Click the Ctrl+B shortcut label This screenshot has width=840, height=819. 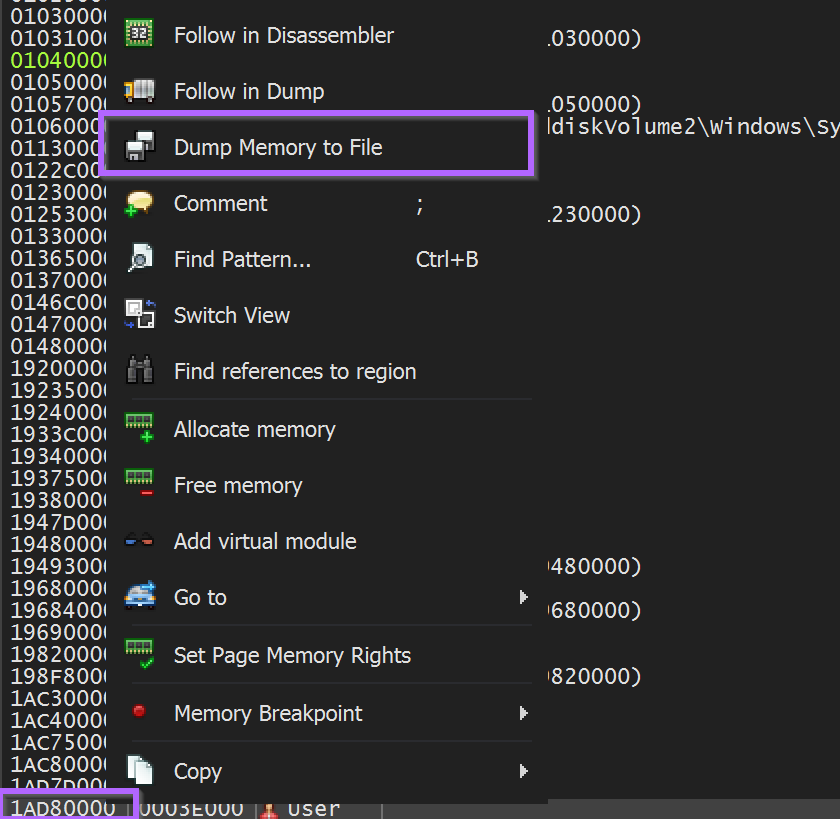point(447,259)
